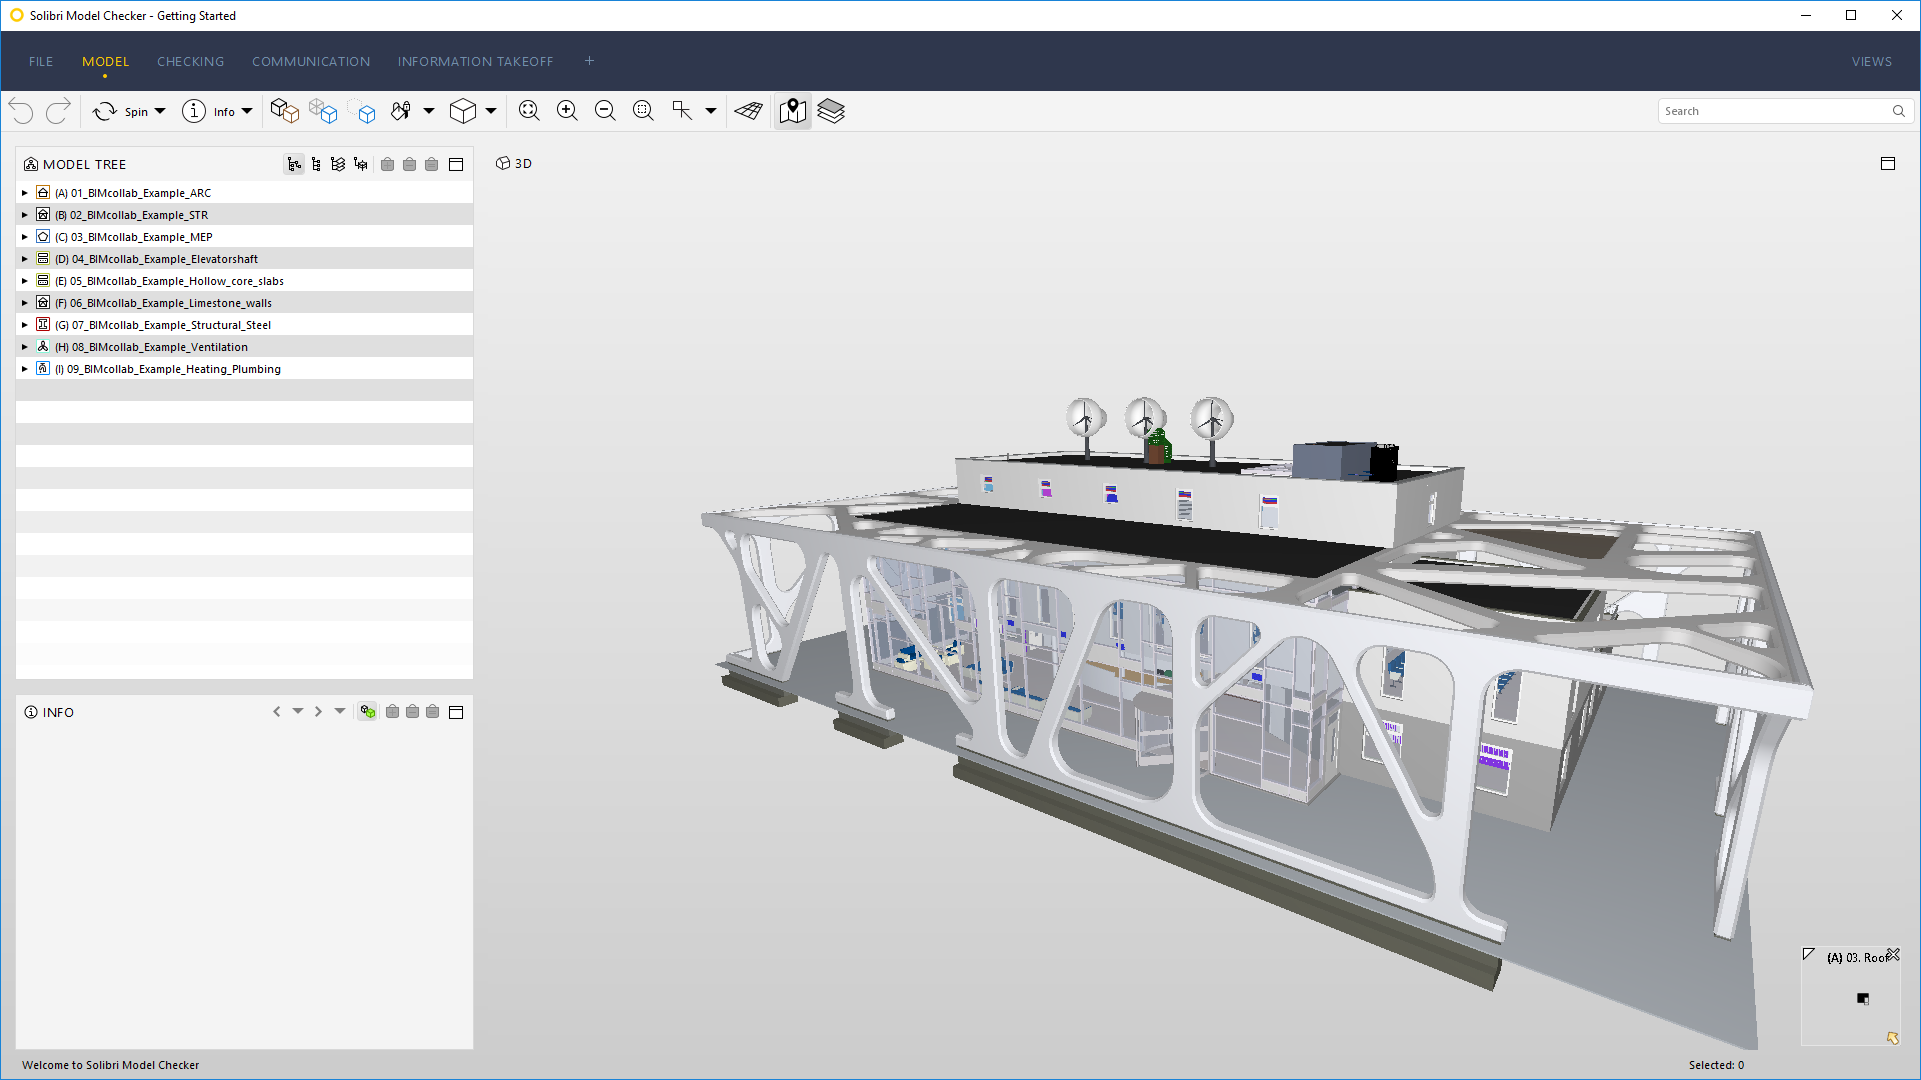Screen dimensions: 1921x1080
Task: Click the transparent cubes visibility icon
Action: click(x=323, y=111)
